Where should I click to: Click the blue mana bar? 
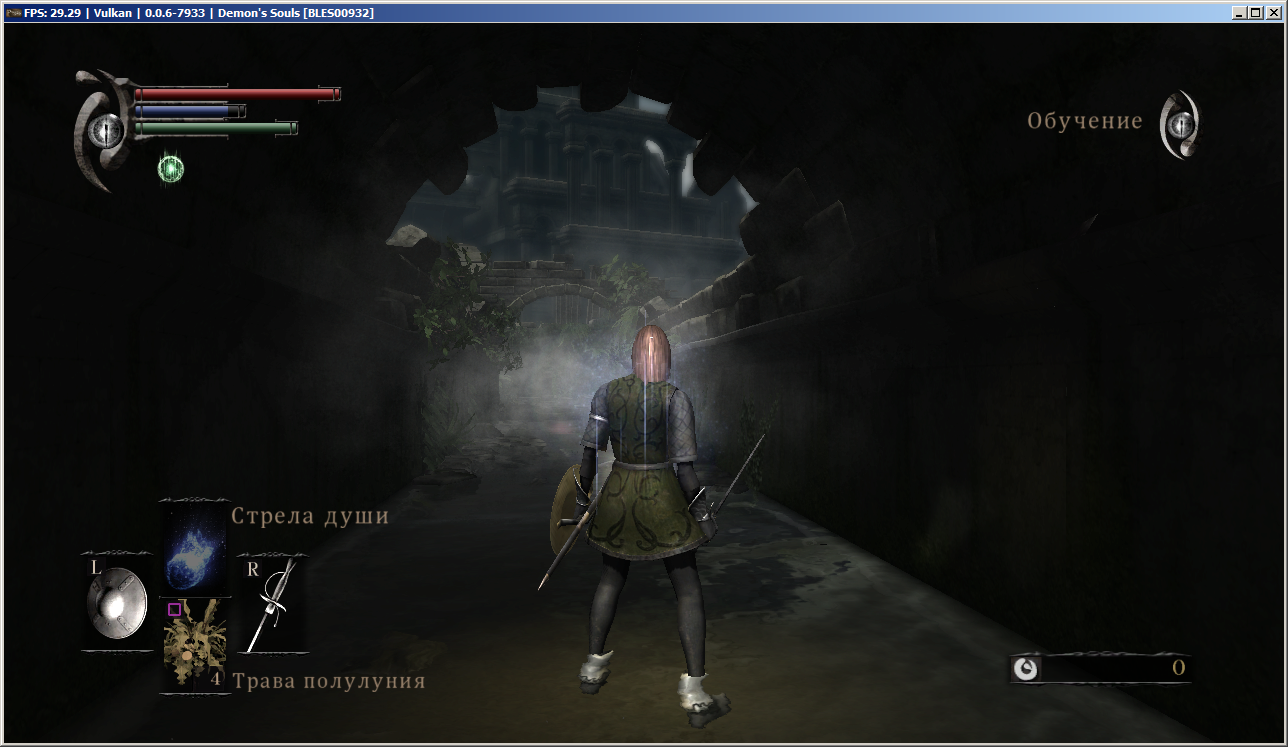point(190,111)
